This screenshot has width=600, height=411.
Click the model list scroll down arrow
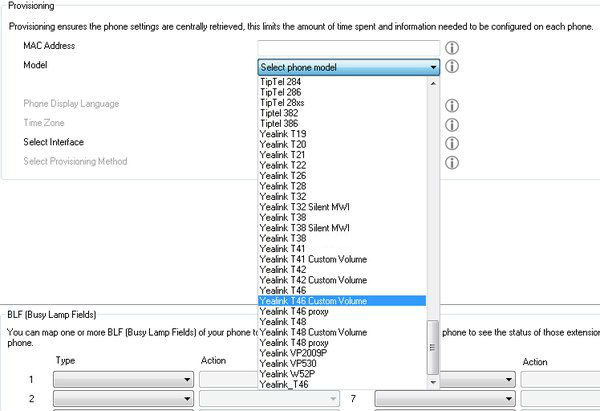click(433, 382)
